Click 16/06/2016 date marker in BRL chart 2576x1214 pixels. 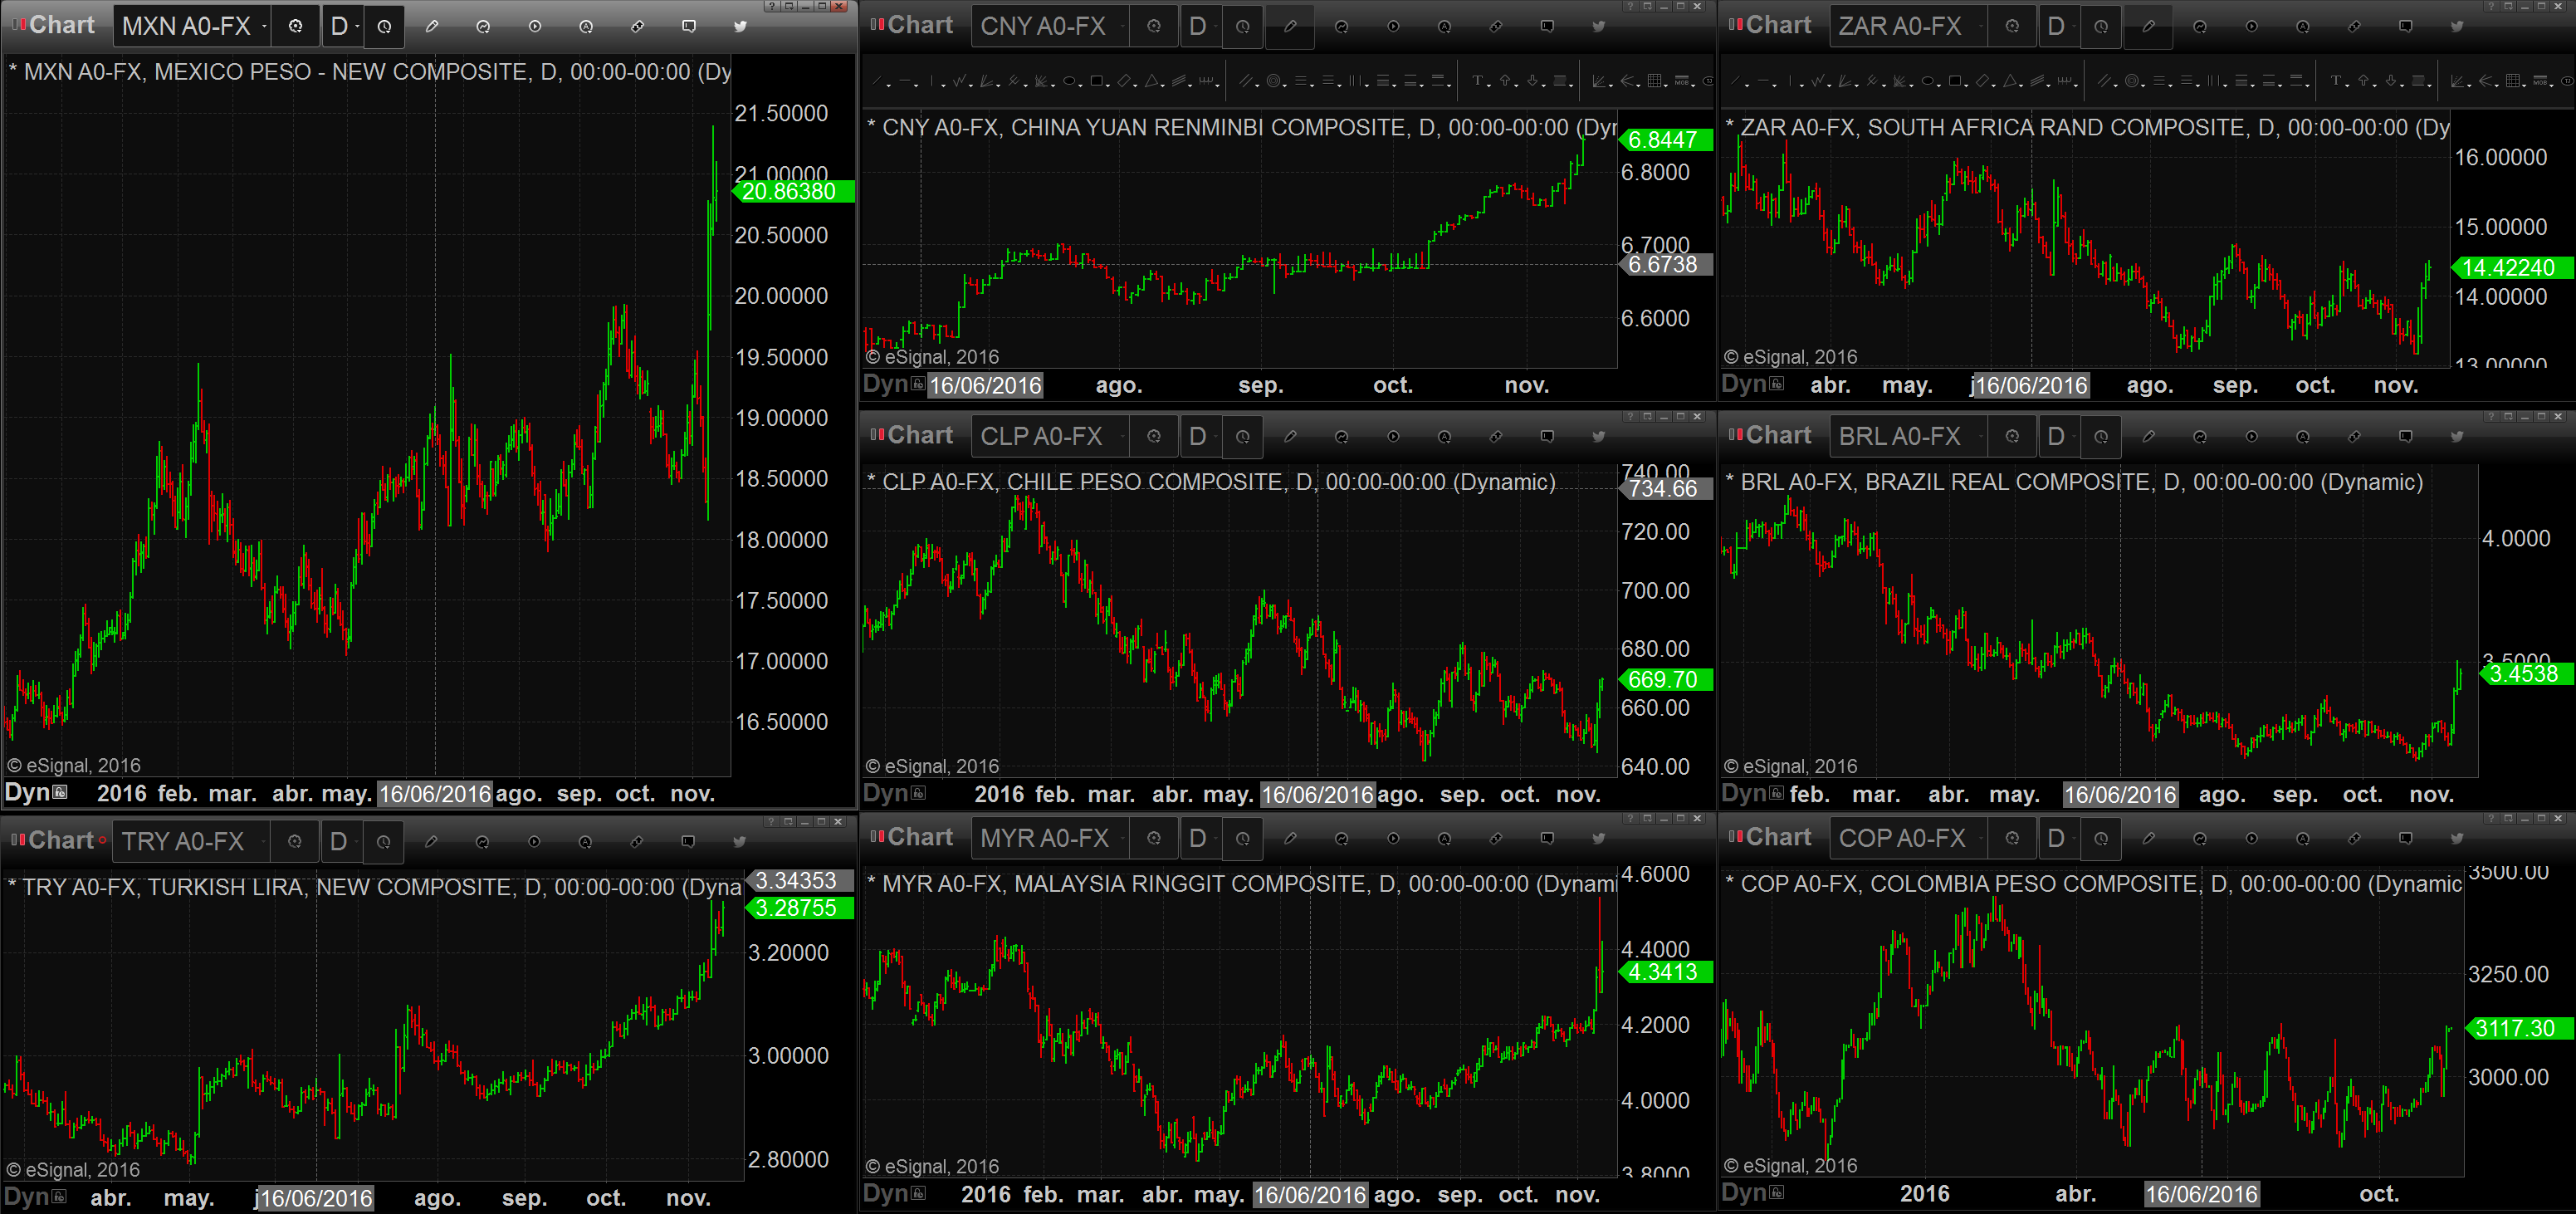pyautogui.click(x=2120, y=795)
